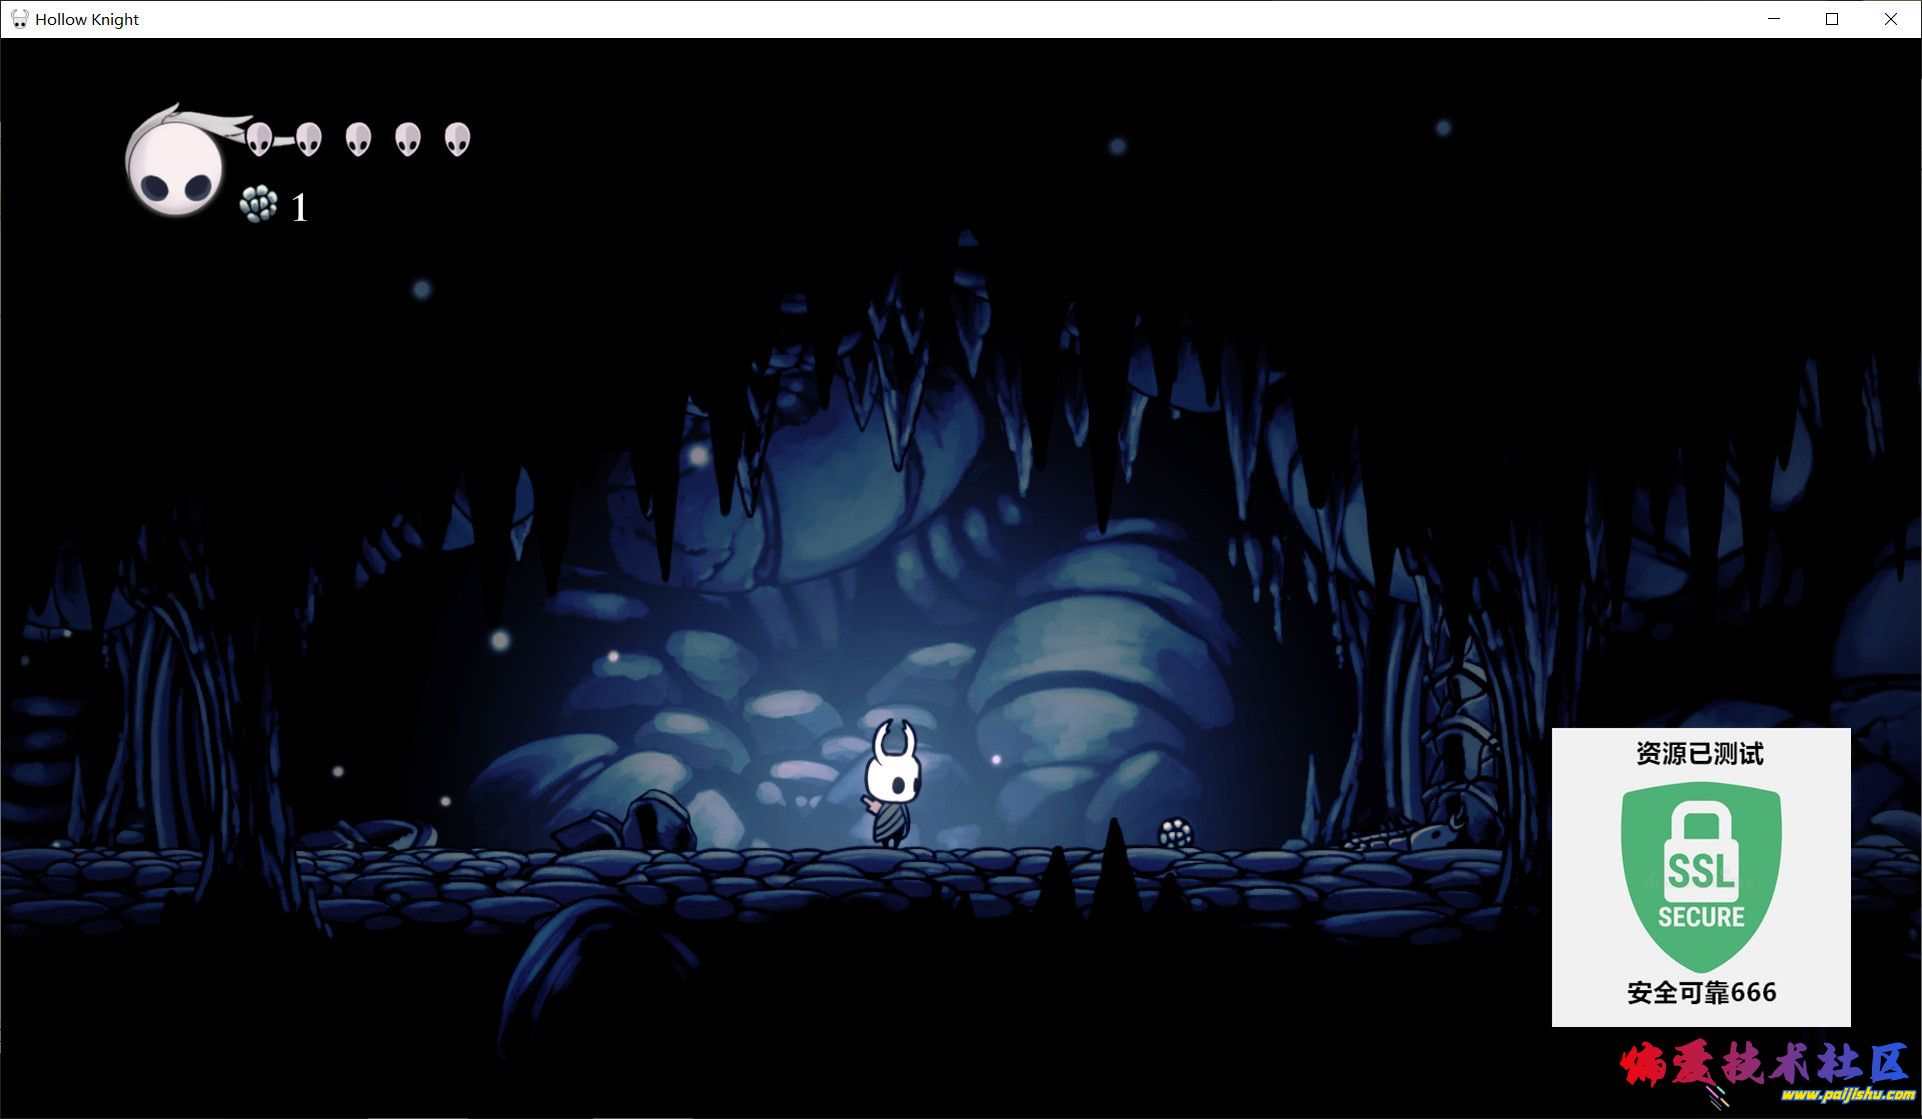The width and height of the screenshot is (1922, 1119).
Task: Click the 安全可靠666 caption
Action: point(1701,992)
